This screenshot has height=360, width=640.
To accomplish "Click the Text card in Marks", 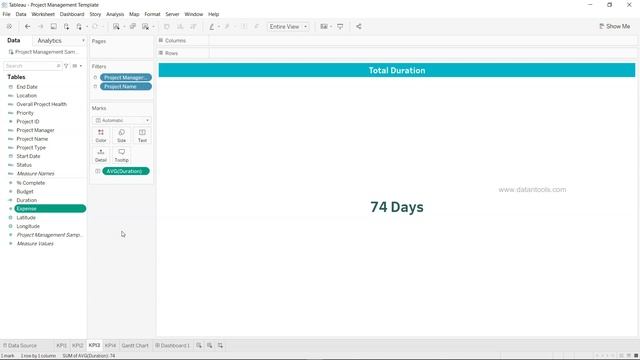I will [x=142, y=136].
